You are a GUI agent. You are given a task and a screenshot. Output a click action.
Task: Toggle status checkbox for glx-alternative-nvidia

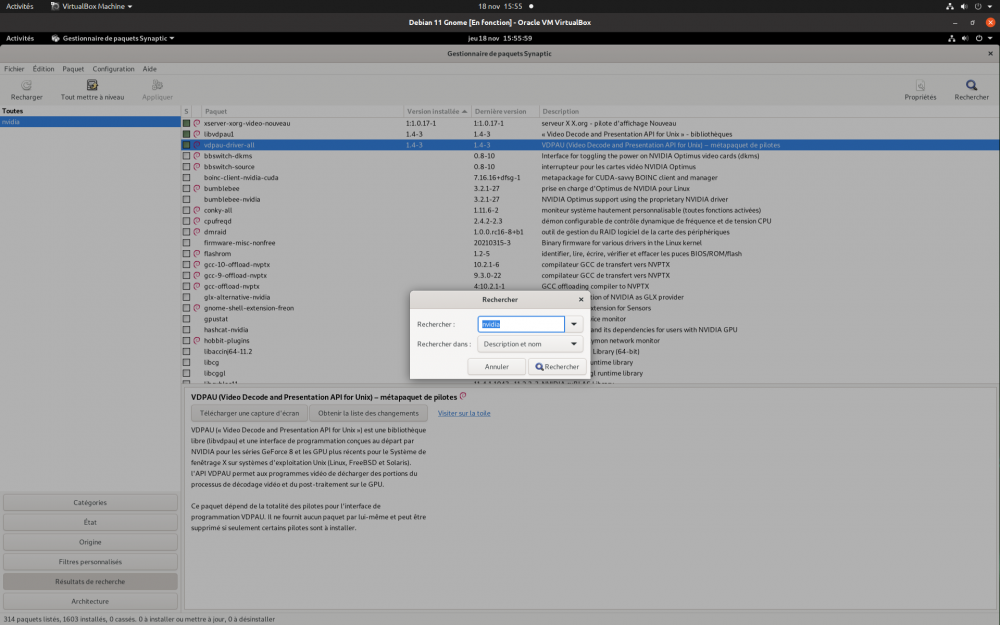(186, 297)
